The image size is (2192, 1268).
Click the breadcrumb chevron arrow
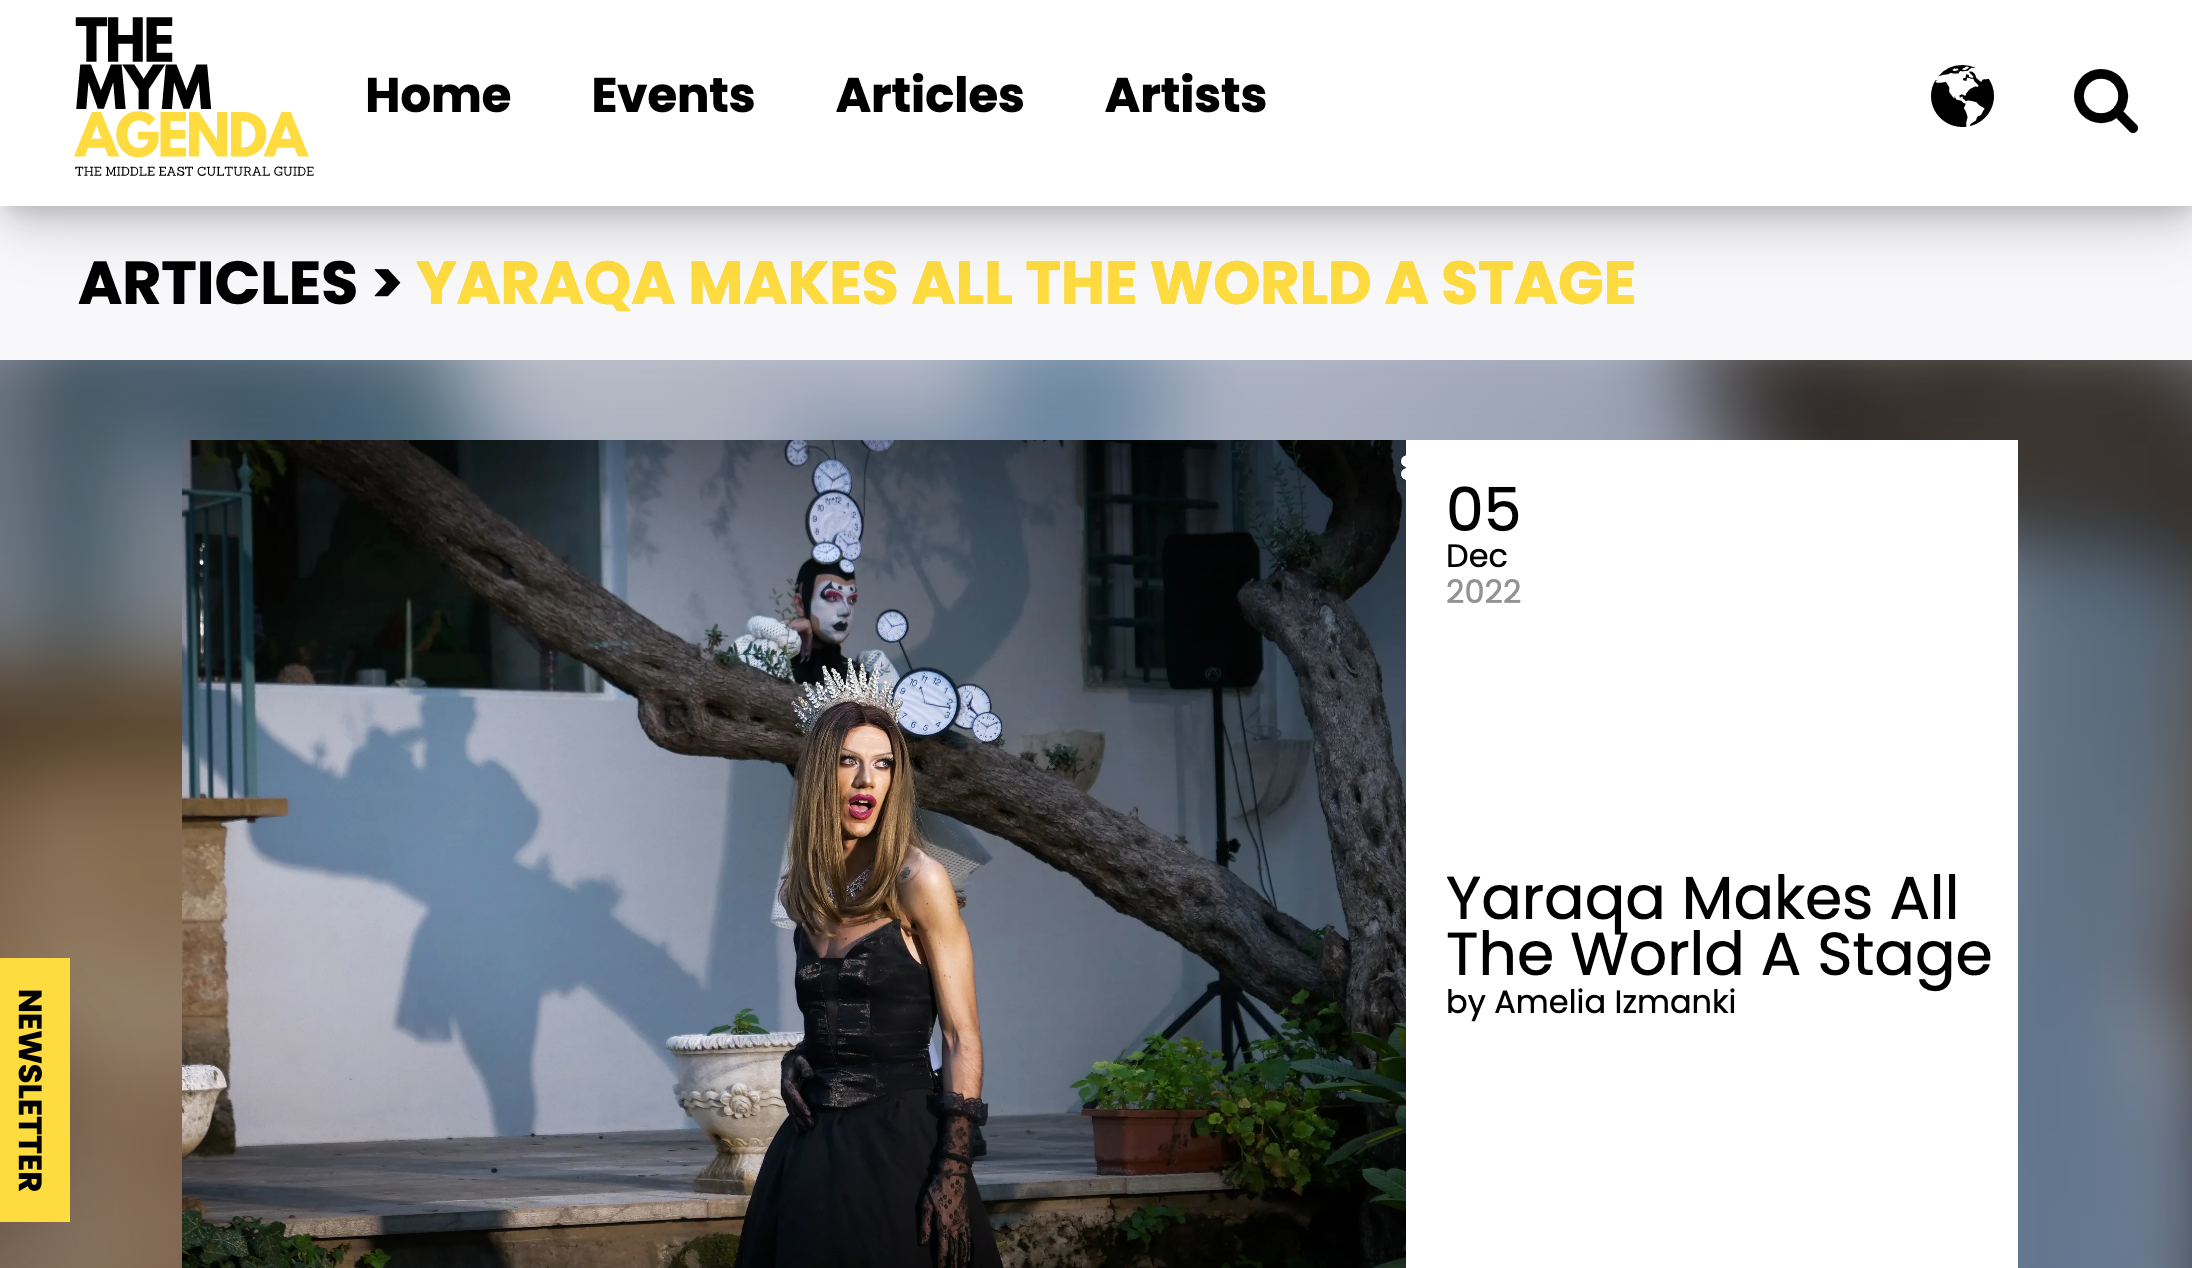387,283
